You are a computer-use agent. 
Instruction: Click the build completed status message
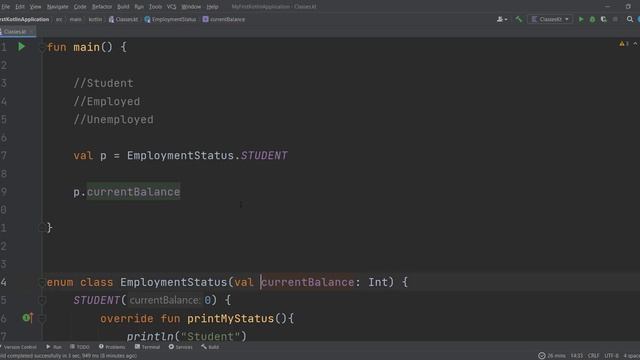69,356
